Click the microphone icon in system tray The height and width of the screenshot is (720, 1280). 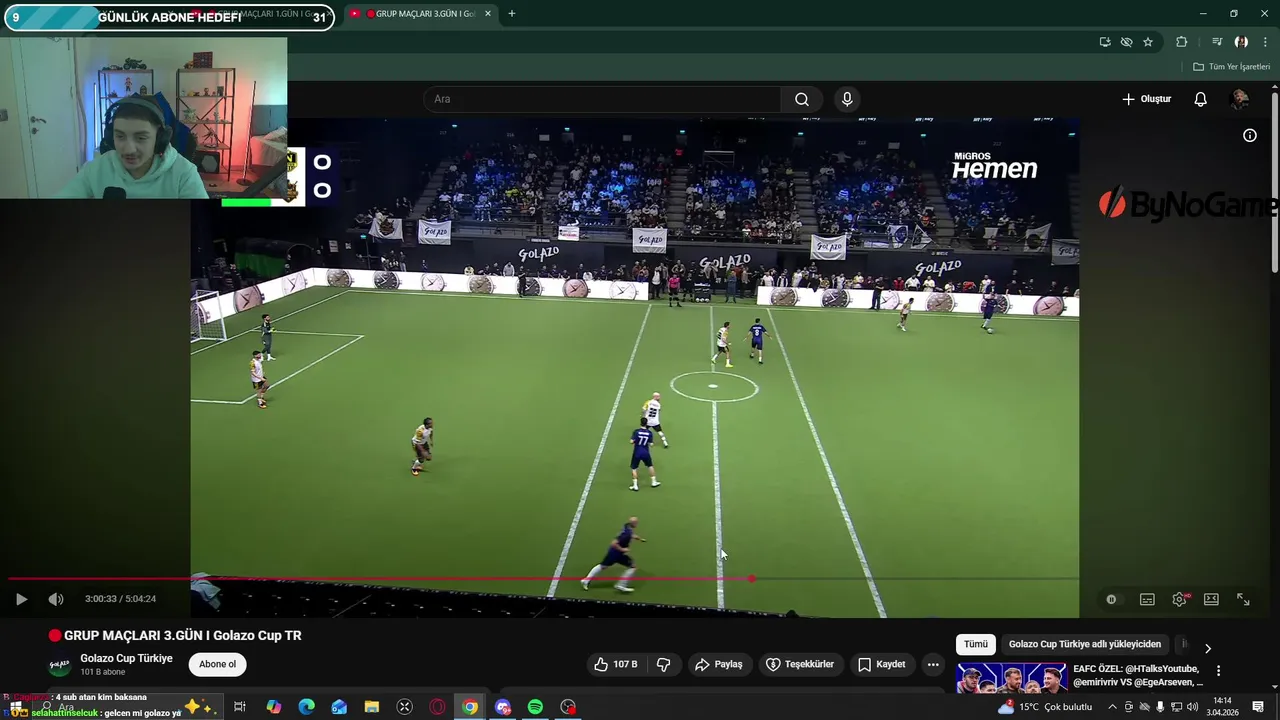(1160, 707)
